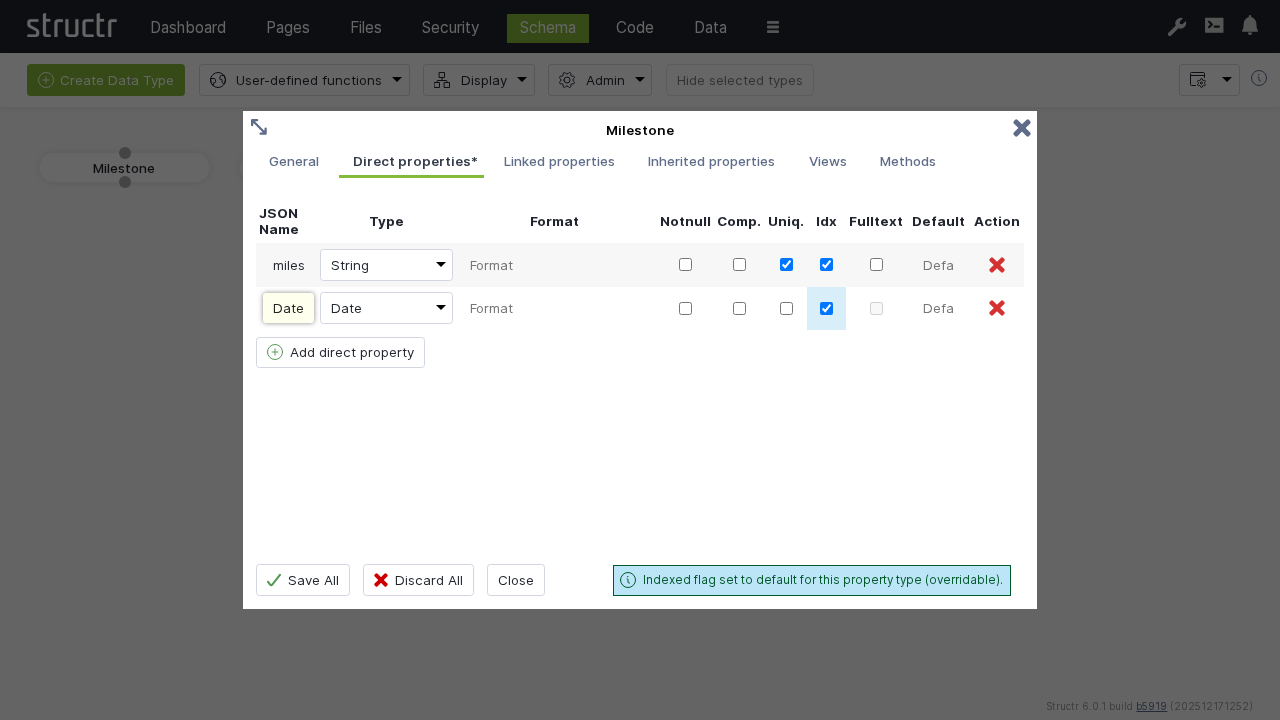
Task: Open the admin console terminal icon
Action: [x=1214, y=26]
